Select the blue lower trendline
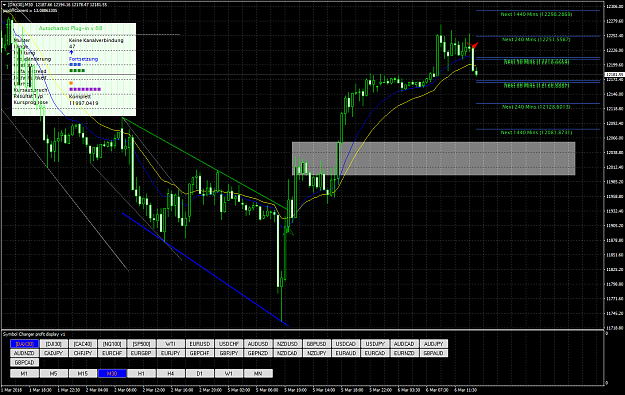Viewport: 625px width, 395px height. point(205,269)
